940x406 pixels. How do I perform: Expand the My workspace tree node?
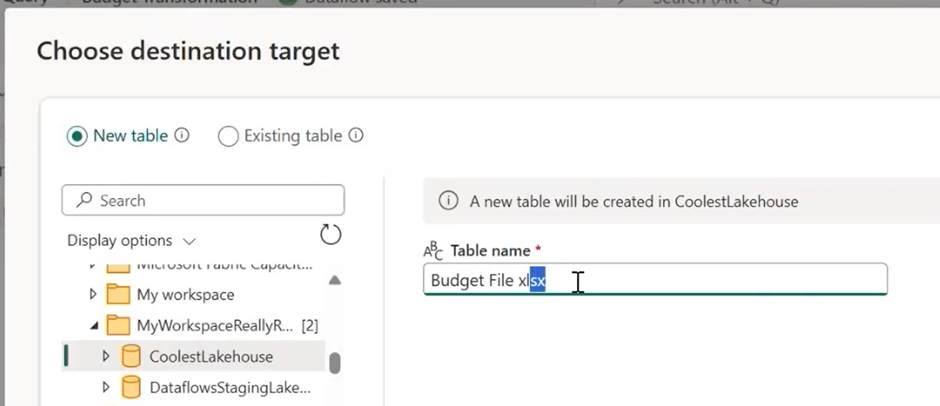pyautogui.click(x=93, y=295)
